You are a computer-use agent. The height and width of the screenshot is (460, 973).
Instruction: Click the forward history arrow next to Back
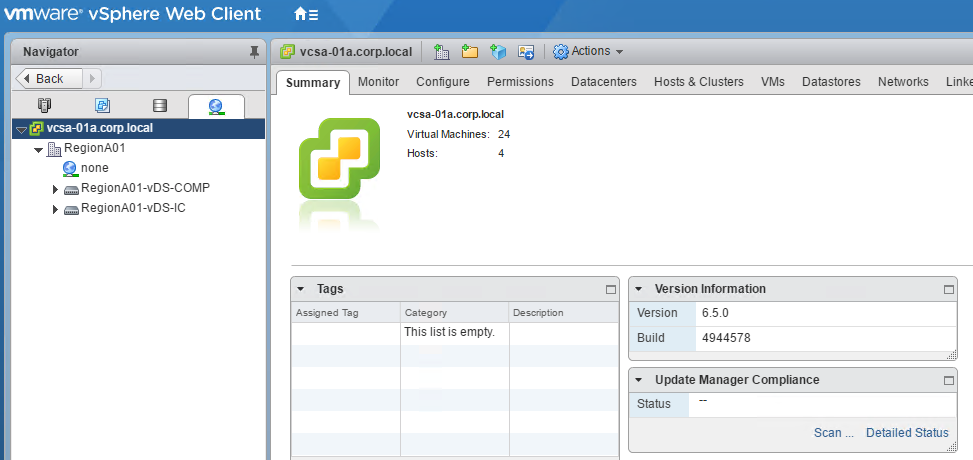tap(92, 78)
